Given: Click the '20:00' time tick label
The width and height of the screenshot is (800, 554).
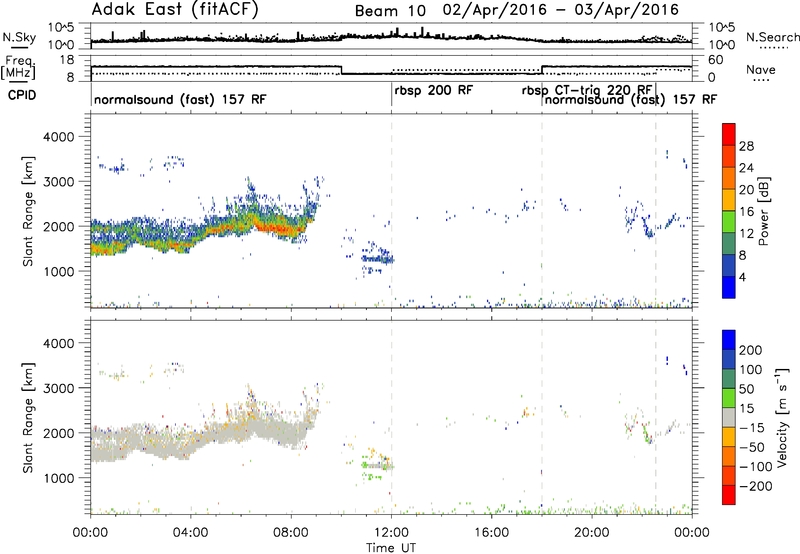Looking at the screenshot, I should pyautogui.click(x=592, y=533).
